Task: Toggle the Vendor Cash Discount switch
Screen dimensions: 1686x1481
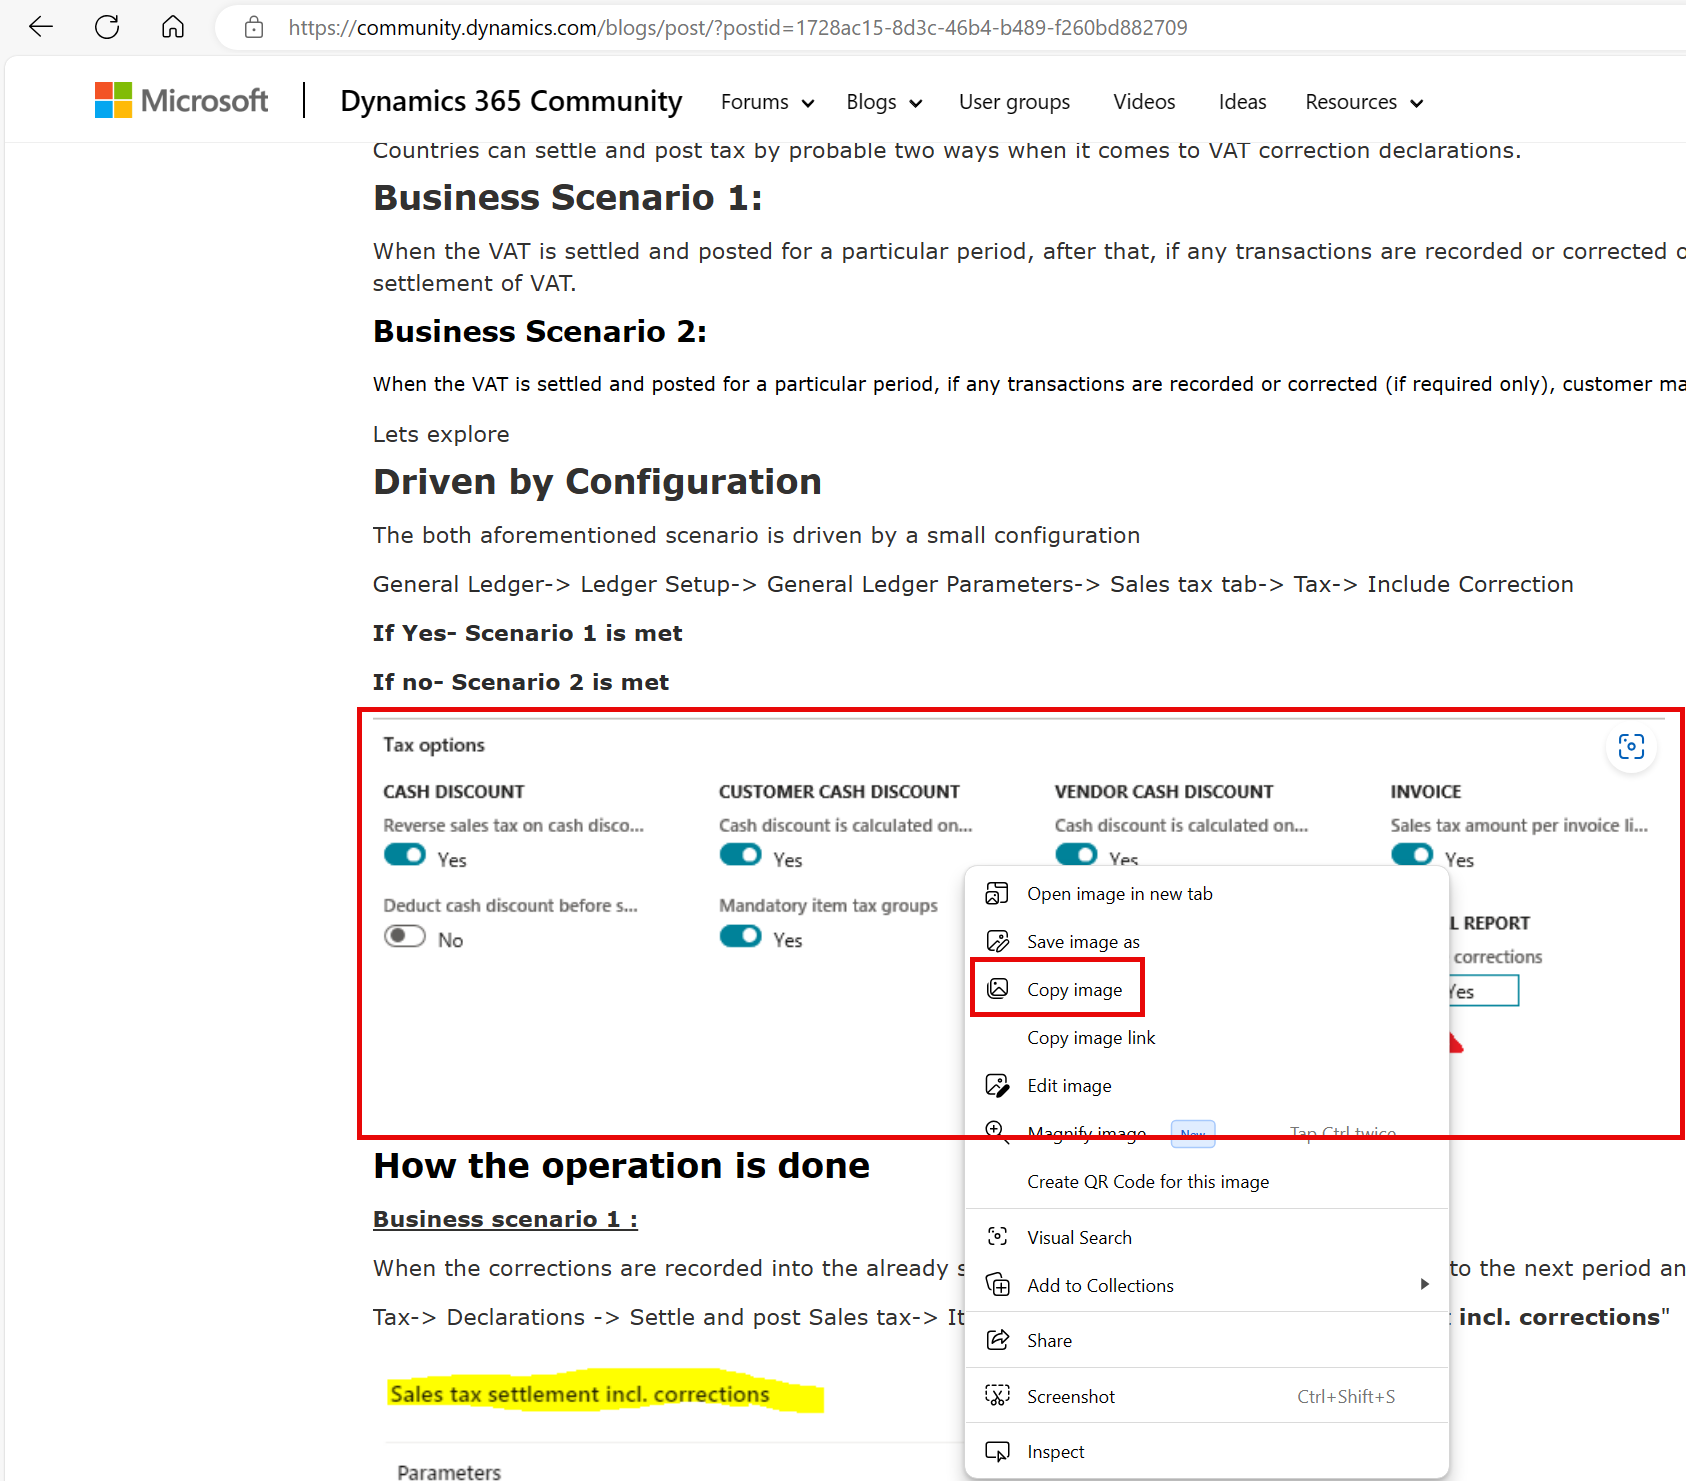Action: click(1077, 855)
